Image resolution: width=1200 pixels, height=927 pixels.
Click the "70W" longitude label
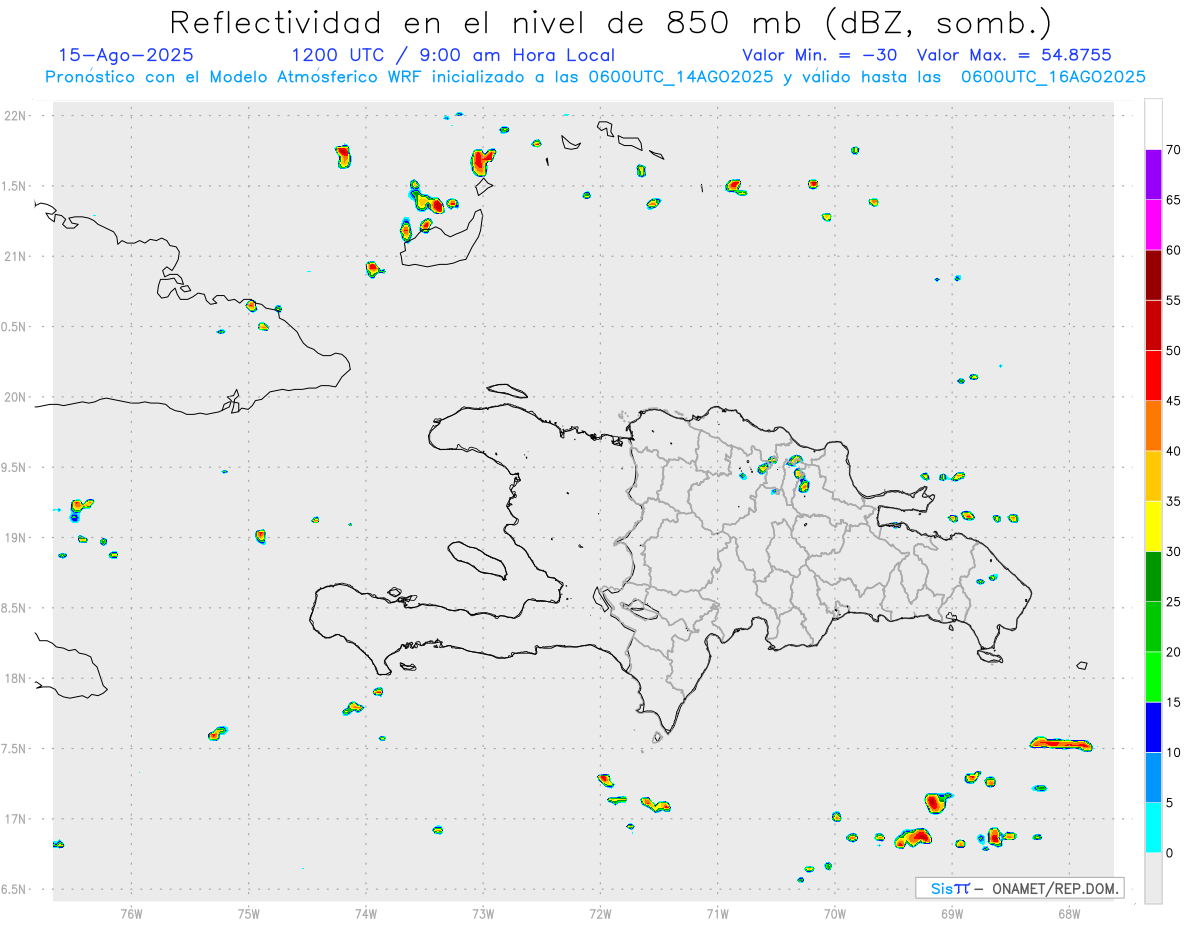[835, 913]
